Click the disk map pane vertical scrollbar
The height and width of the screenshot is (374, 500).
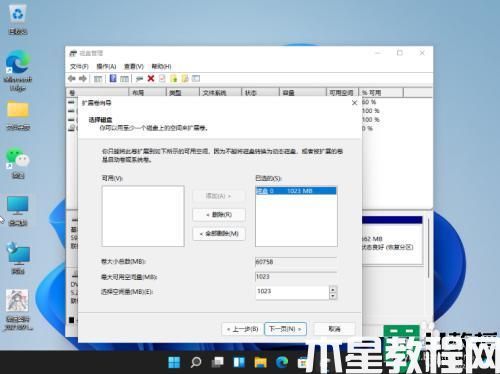(429, 248)
